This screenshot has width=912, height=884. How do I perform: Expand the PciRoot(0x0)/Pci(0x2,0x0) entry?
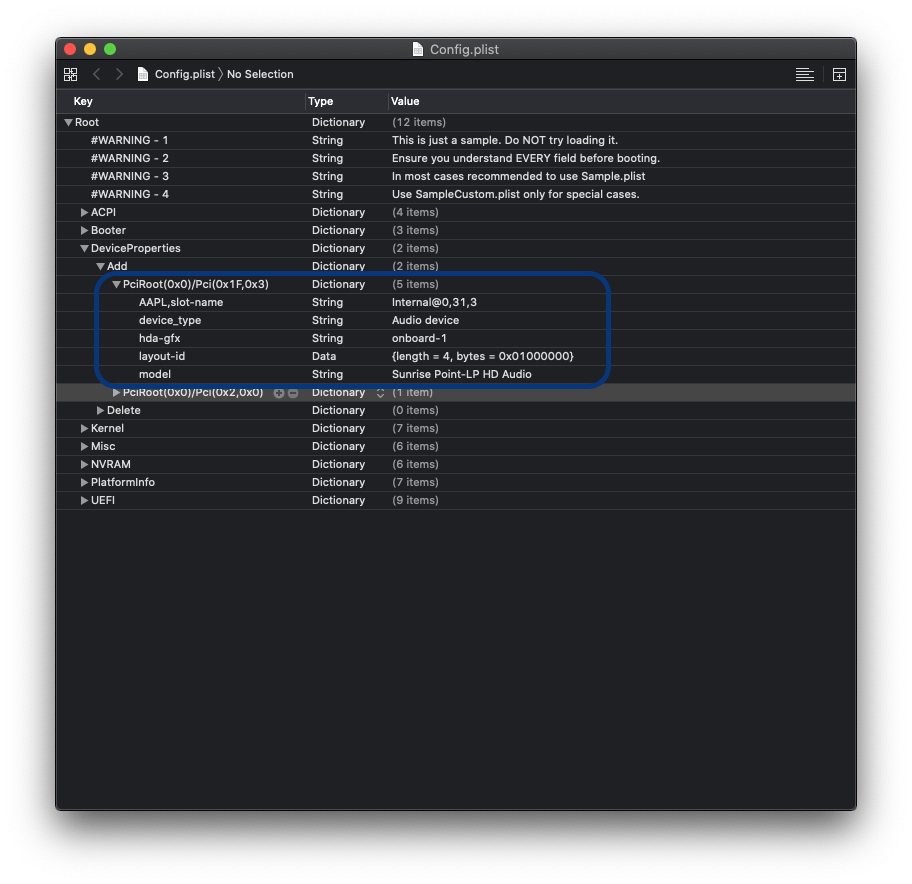[x=117, y=393]
